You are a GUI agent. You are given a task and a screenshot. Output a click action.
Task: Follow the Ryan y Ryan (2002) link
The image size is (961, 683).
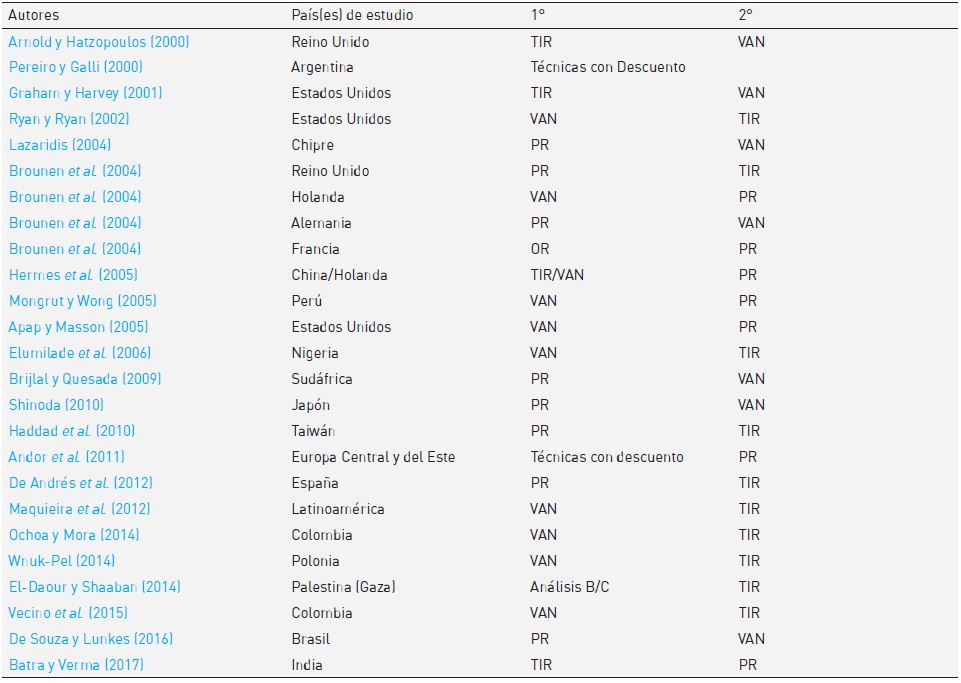coord(69,119)
